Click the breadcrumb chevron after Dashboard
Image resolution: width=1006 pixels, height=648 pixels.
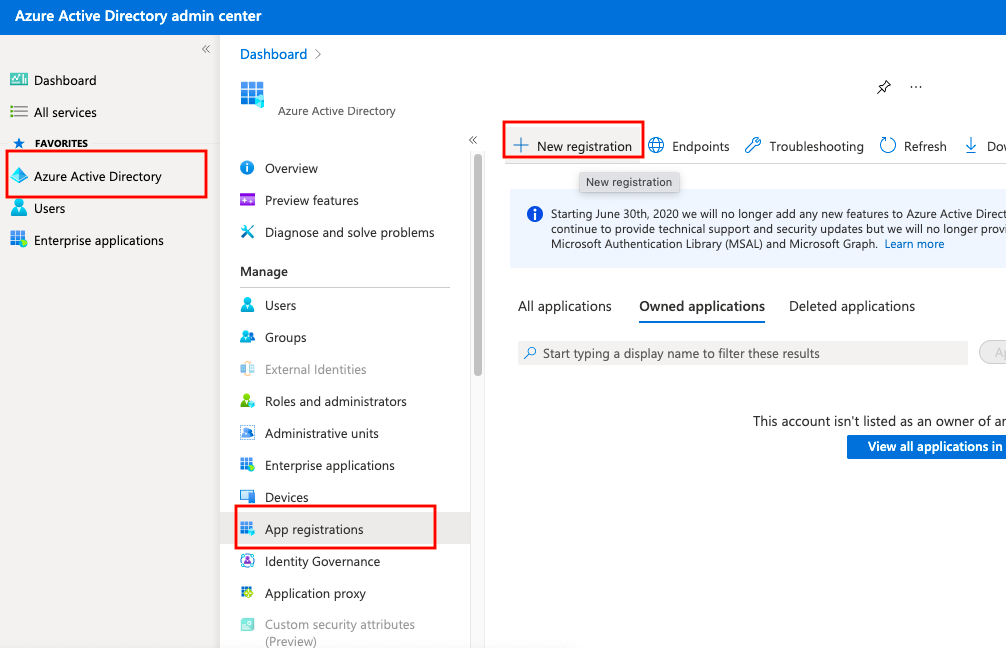point(318,54)
